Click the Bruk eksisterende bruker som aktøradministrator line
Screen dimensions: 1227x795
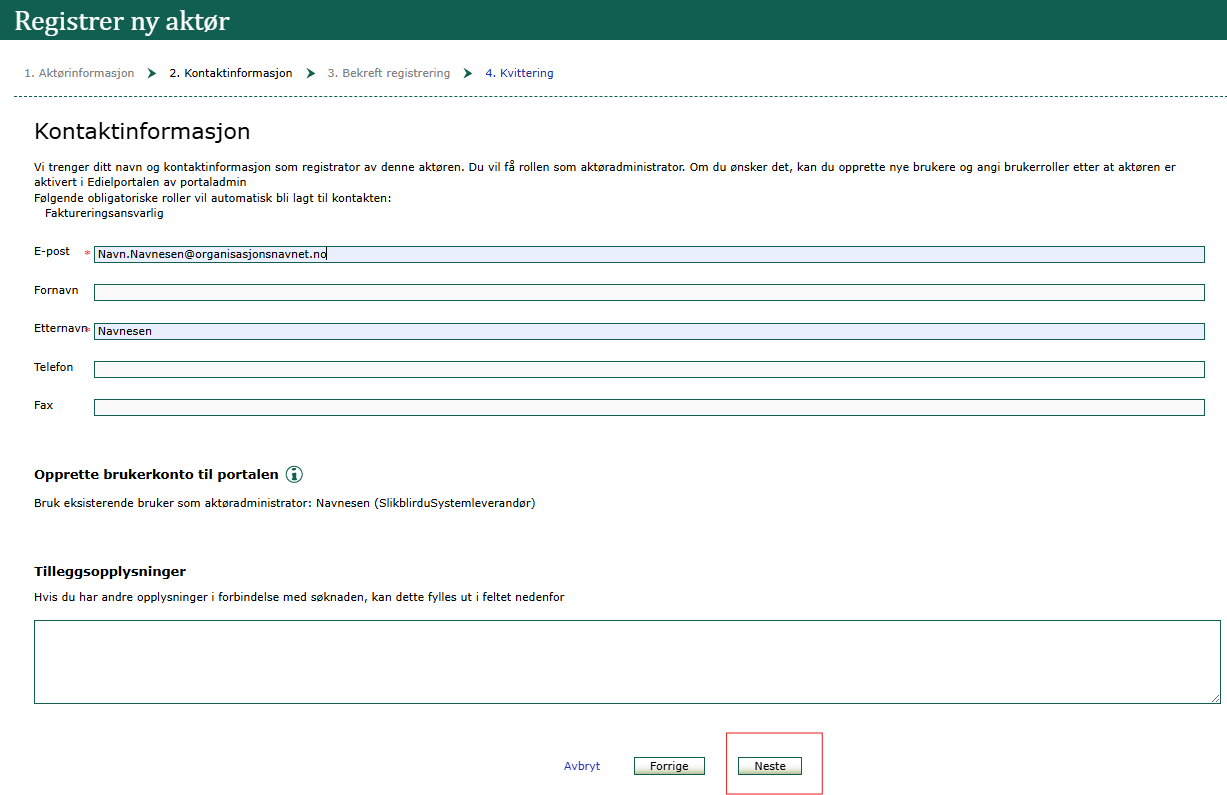click(x=284, y=503)
